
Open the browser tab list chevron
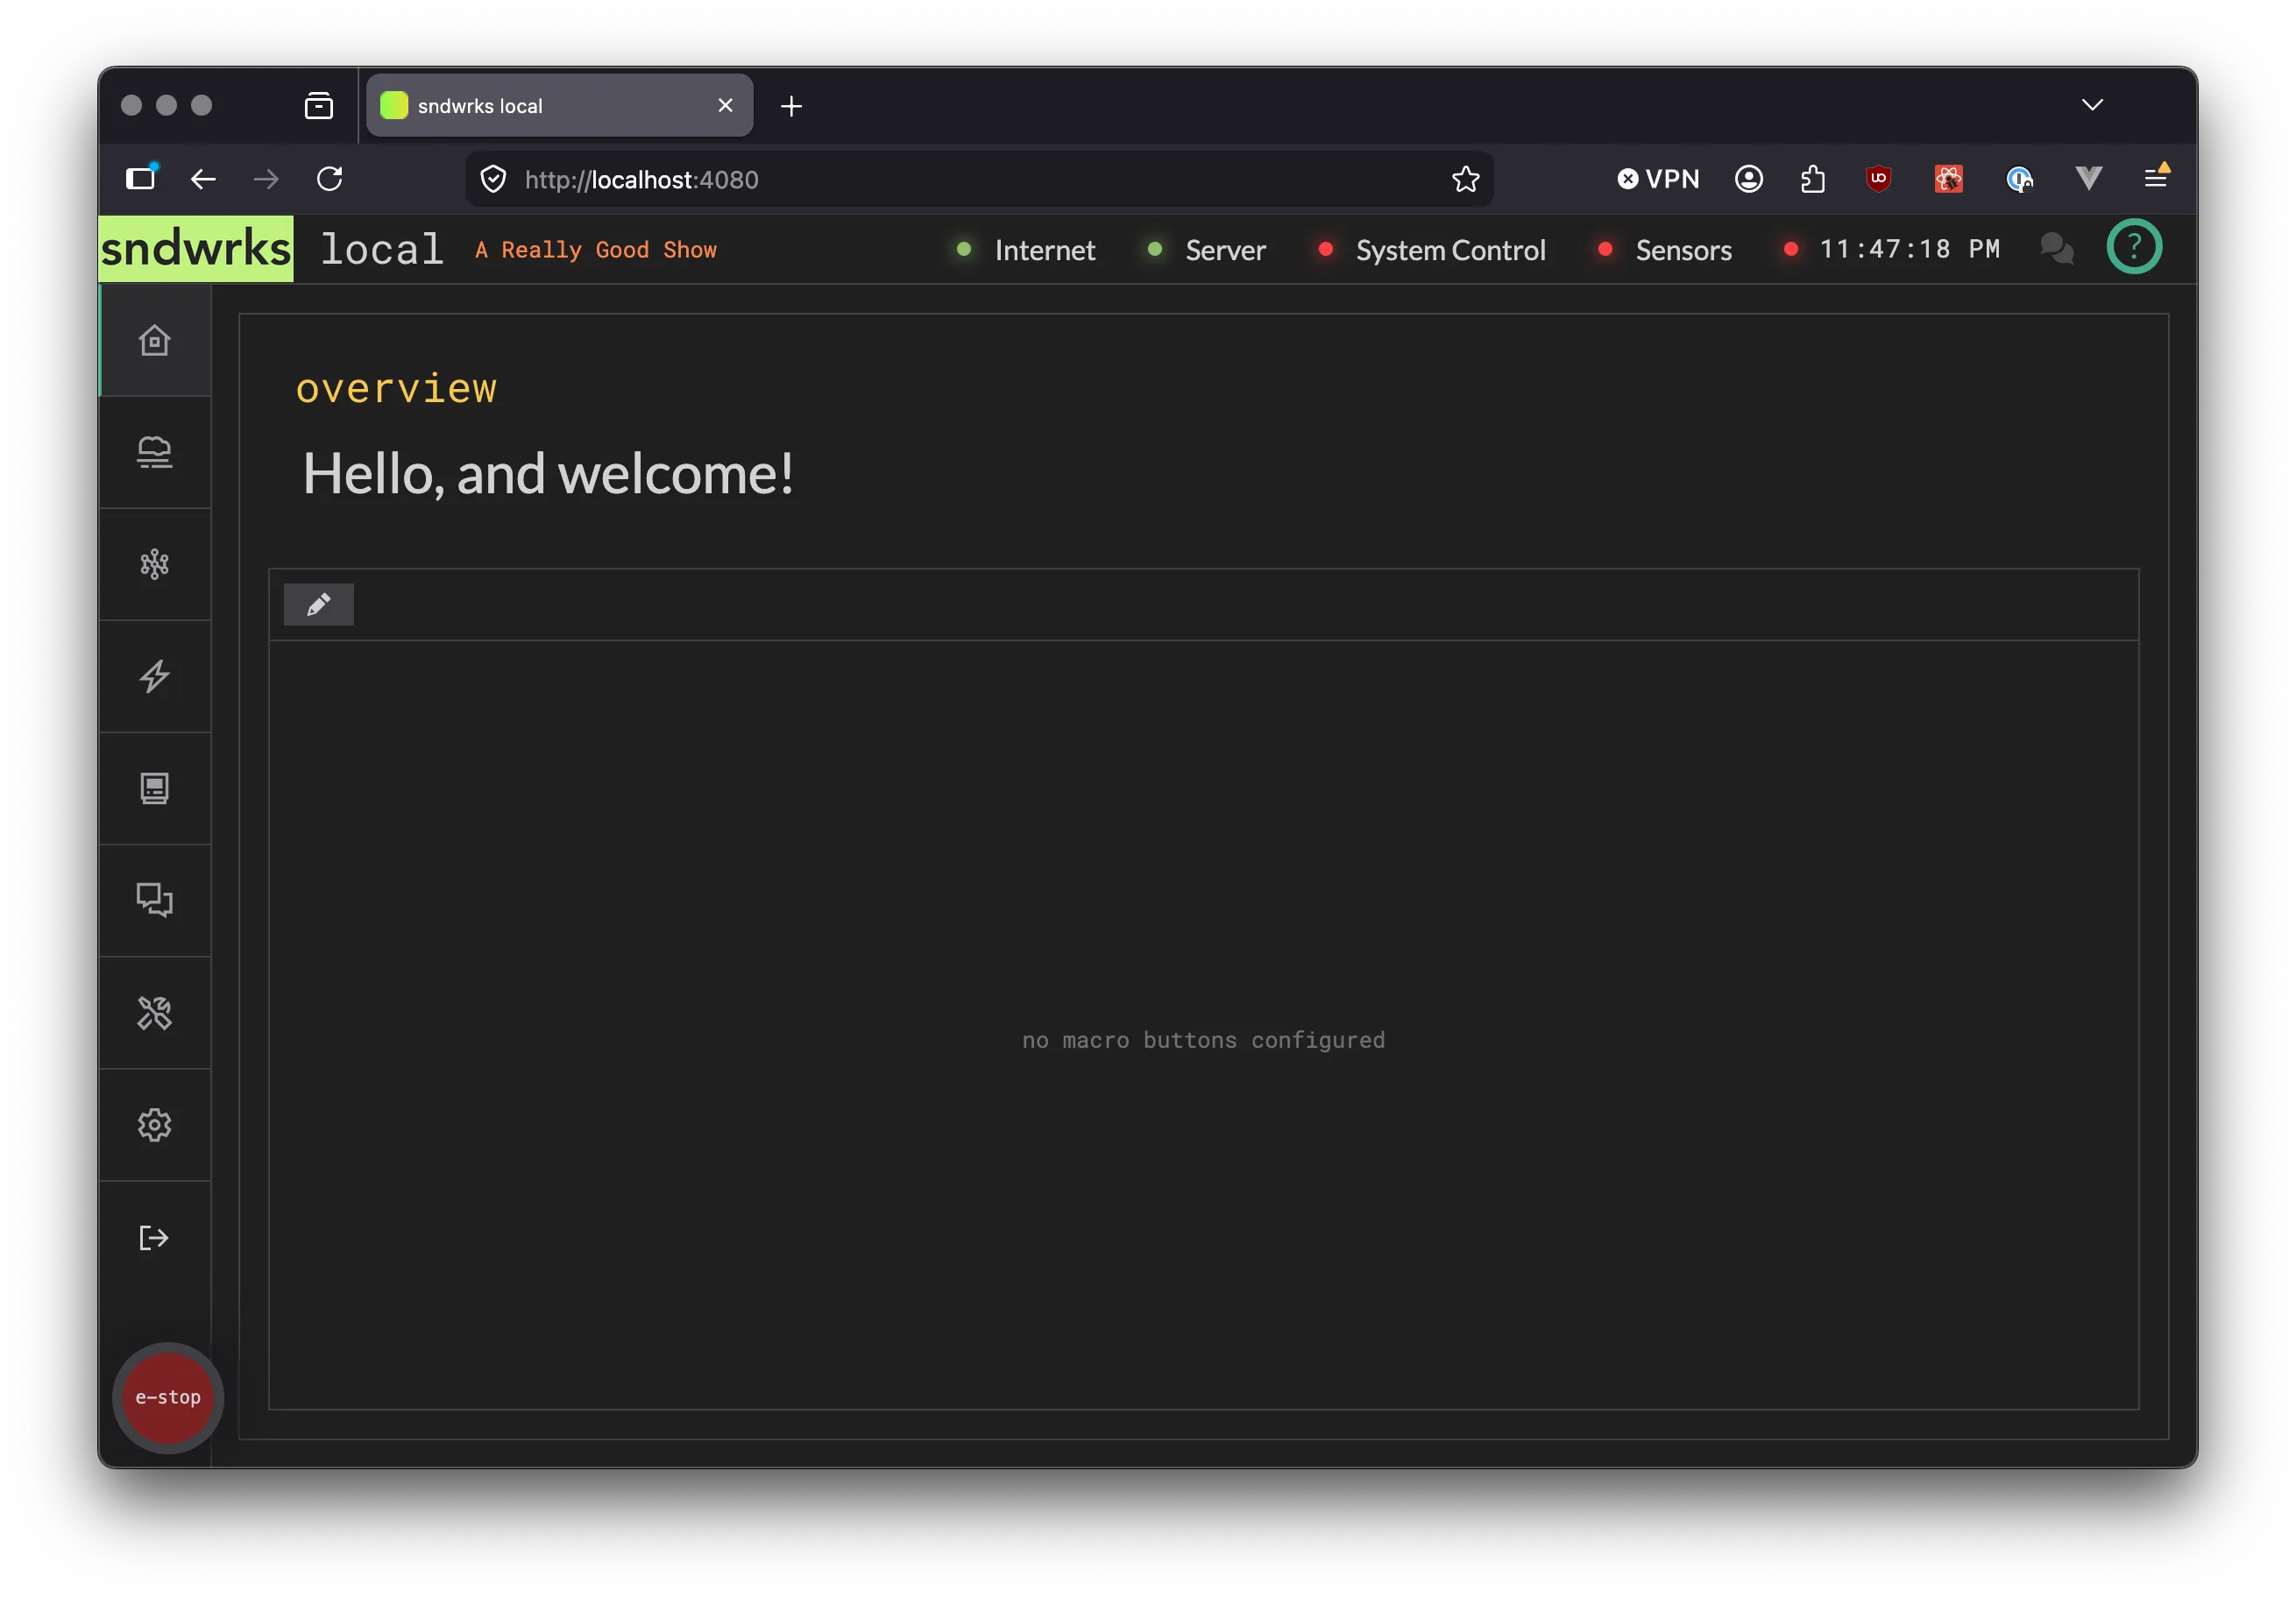click(x=2092, y=105)
